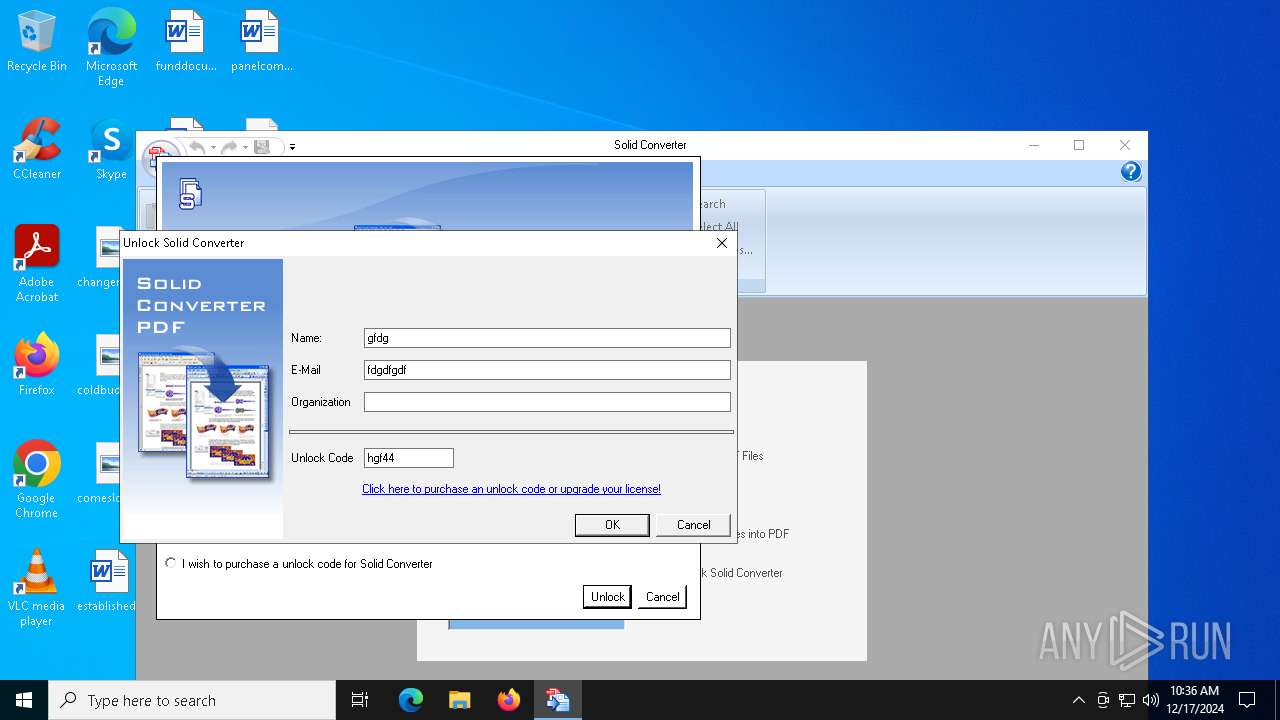Image resolution: width=1280 pixels, height=720 pixels.
Task: Click the Unlock button behind the dialog
Action: click(607, 597)
